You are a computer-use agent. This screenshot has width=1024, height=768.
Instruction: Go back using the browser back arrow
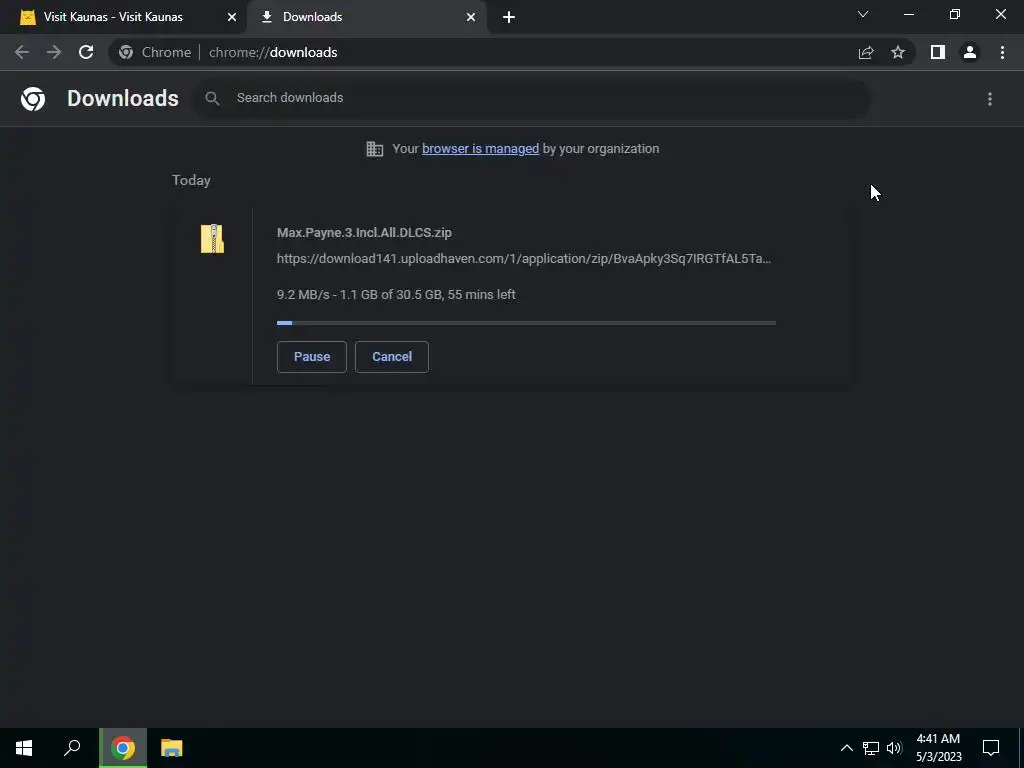[x=22, y=52]
